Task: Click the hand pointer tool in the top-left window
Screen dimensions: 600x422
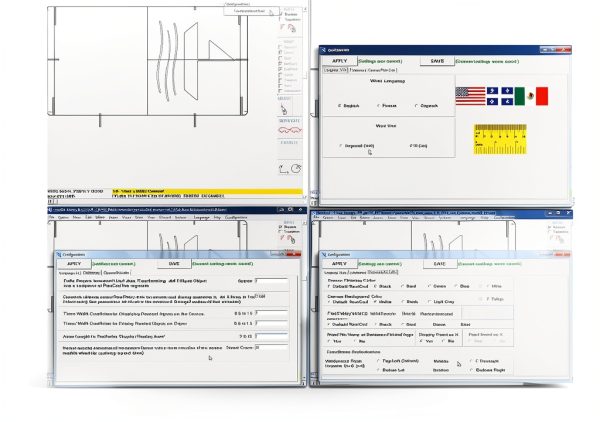Action: [x=284, y=109]
